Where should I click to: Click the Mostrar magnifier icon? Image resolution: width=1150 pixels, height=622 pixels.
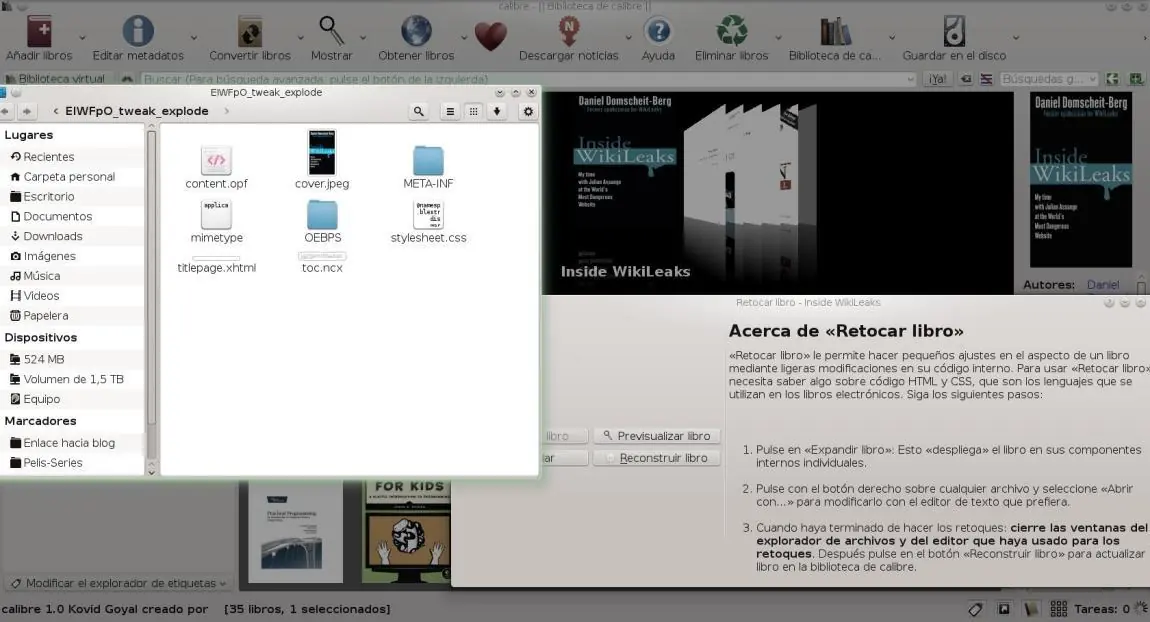point(332,31)
